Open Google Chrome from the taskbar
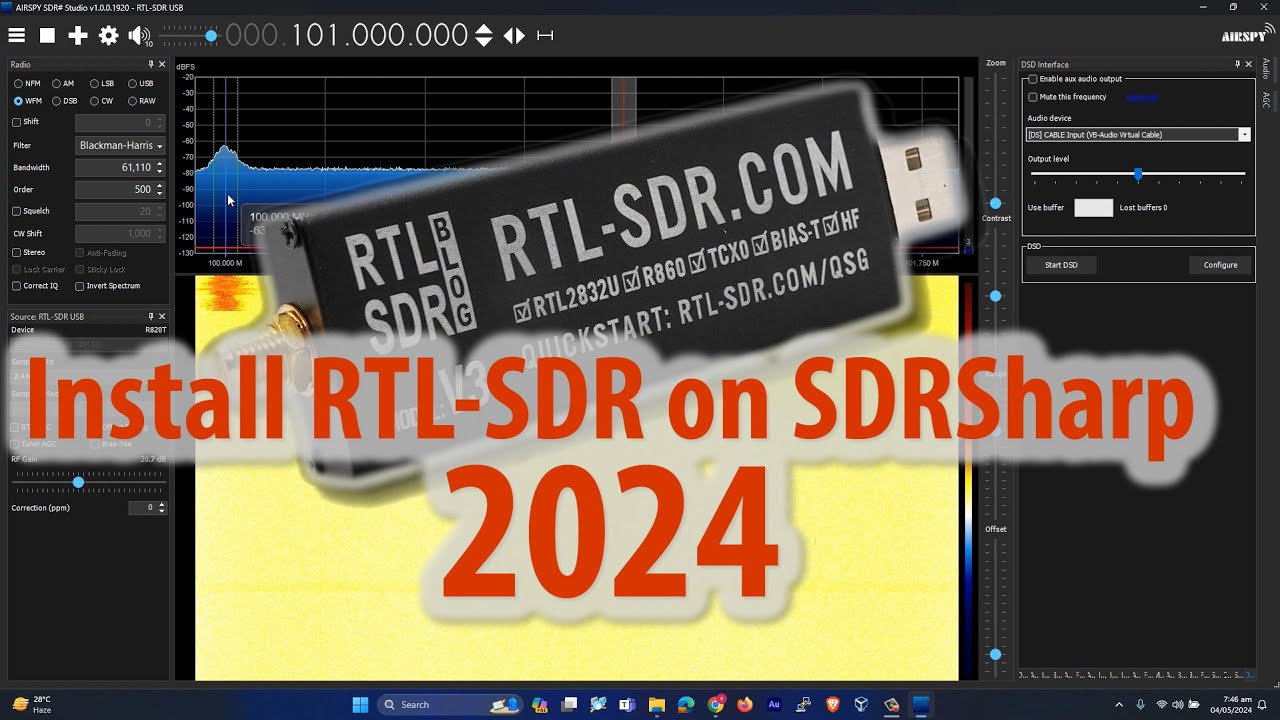Image resolution: width=1280 pixels, height=720 pixels. click(715, 705)
